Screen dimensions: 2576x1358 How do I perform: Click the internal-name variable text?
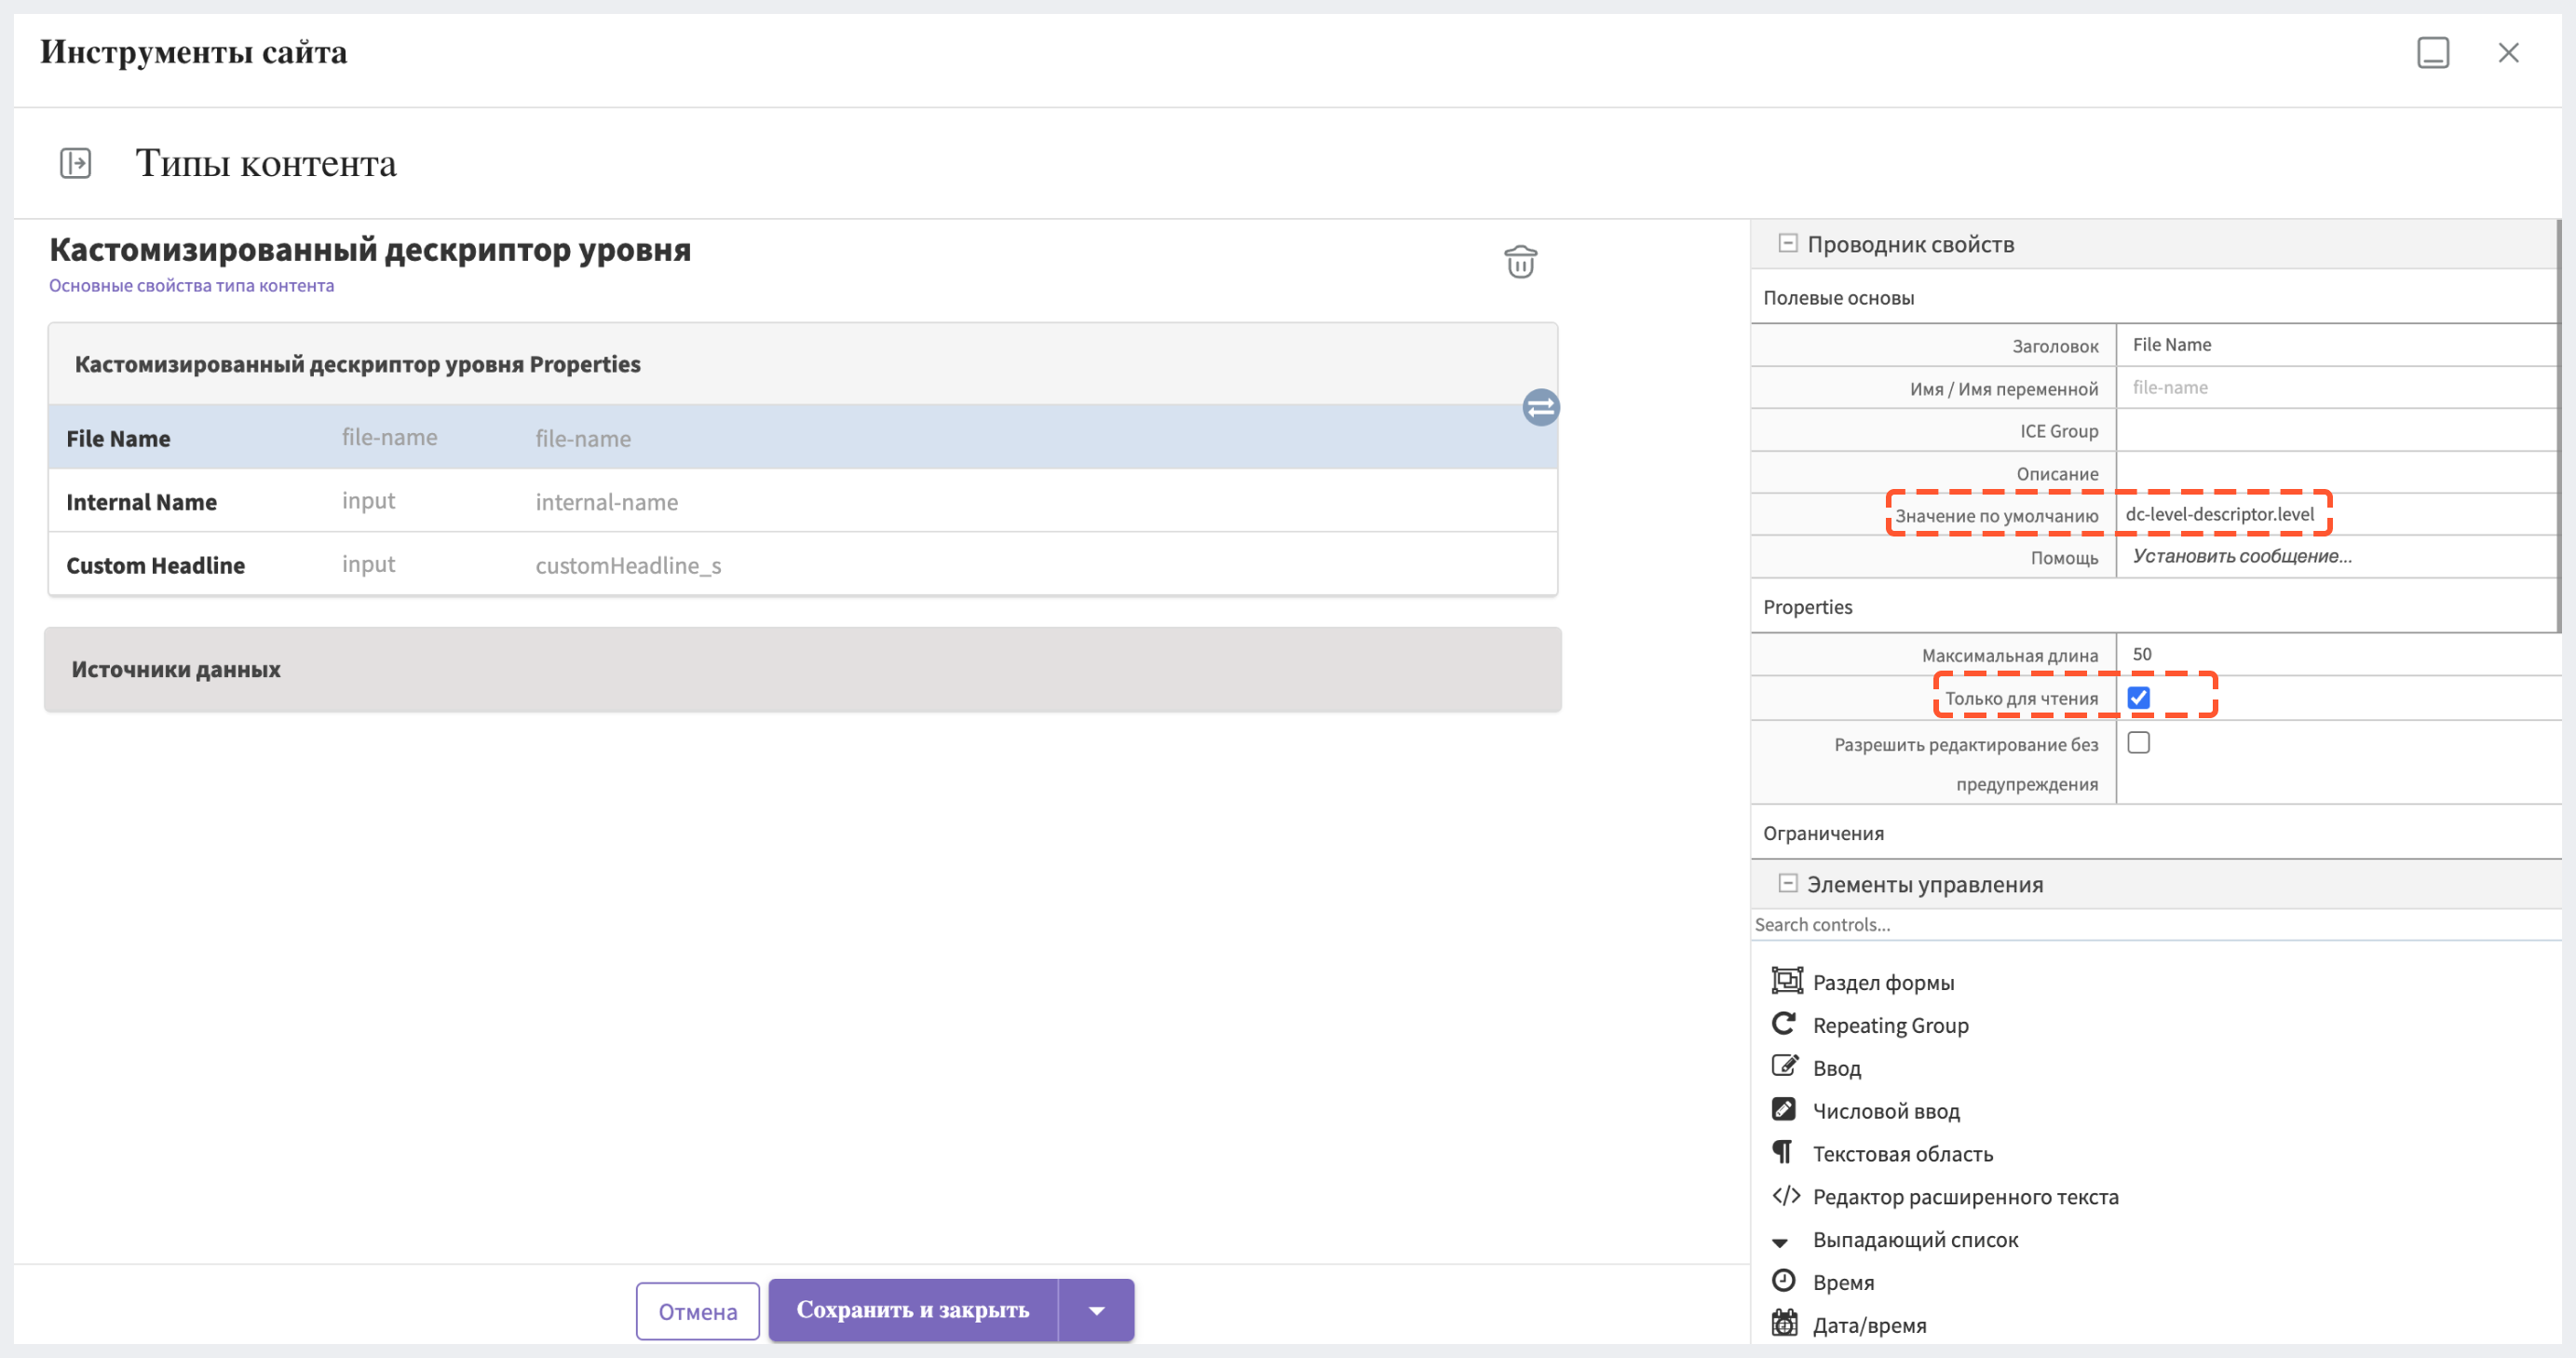pos(606,502)
